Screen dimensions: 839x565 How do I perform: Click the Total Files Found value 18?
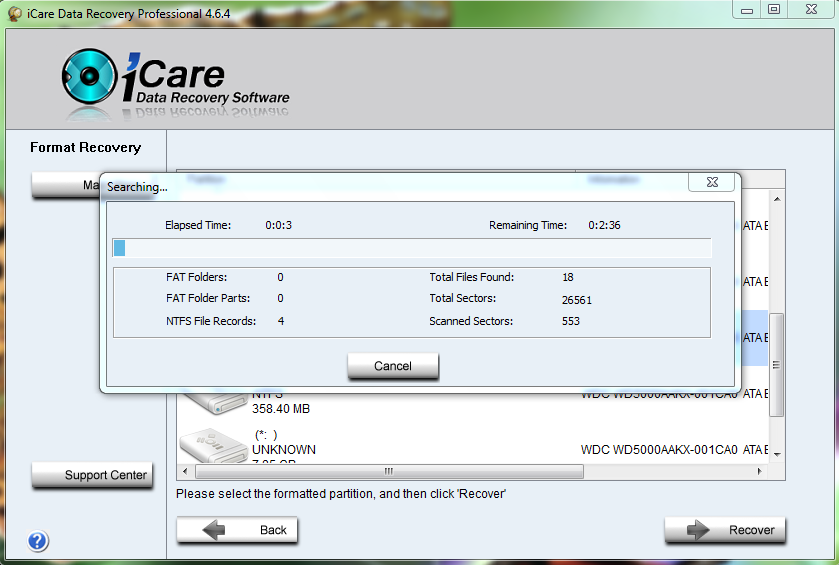coord(568,277)
